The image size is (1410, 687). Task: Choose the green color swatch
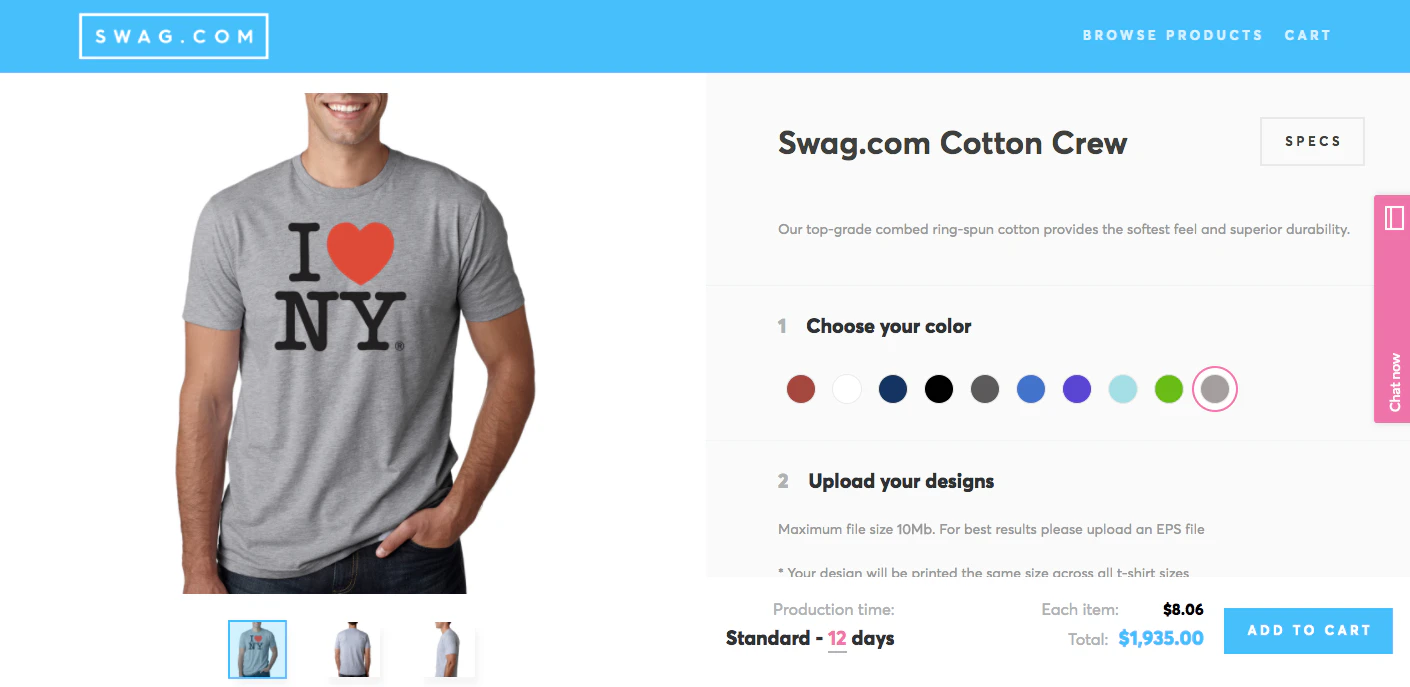[1169, 389]
